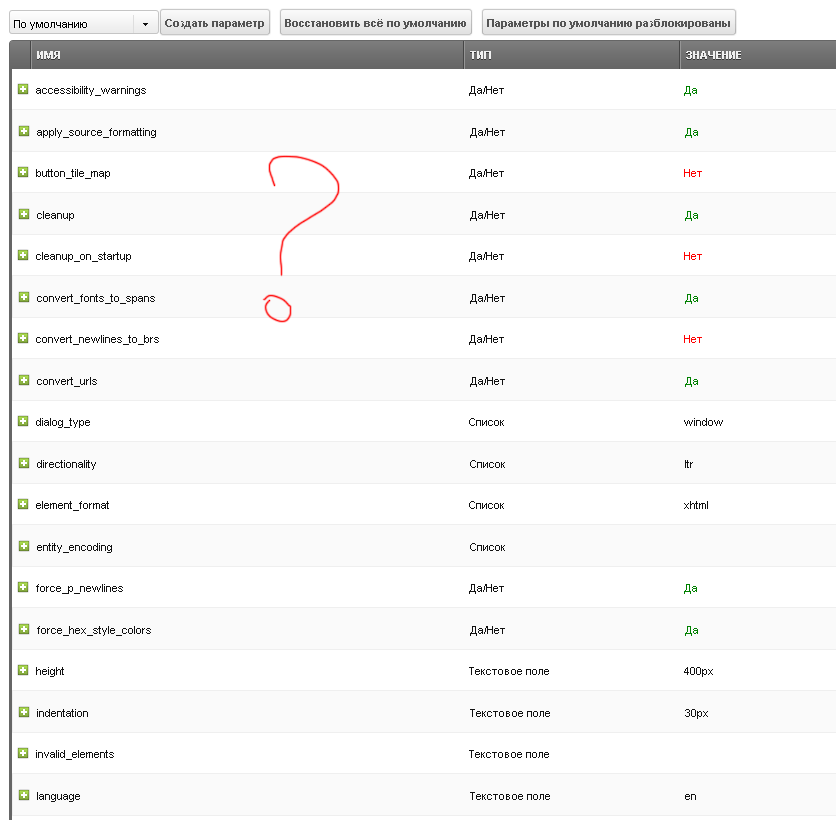836x820 pixels.
Task: Open the 'По умолчанию' dropdown
Action: click(84, 23)
